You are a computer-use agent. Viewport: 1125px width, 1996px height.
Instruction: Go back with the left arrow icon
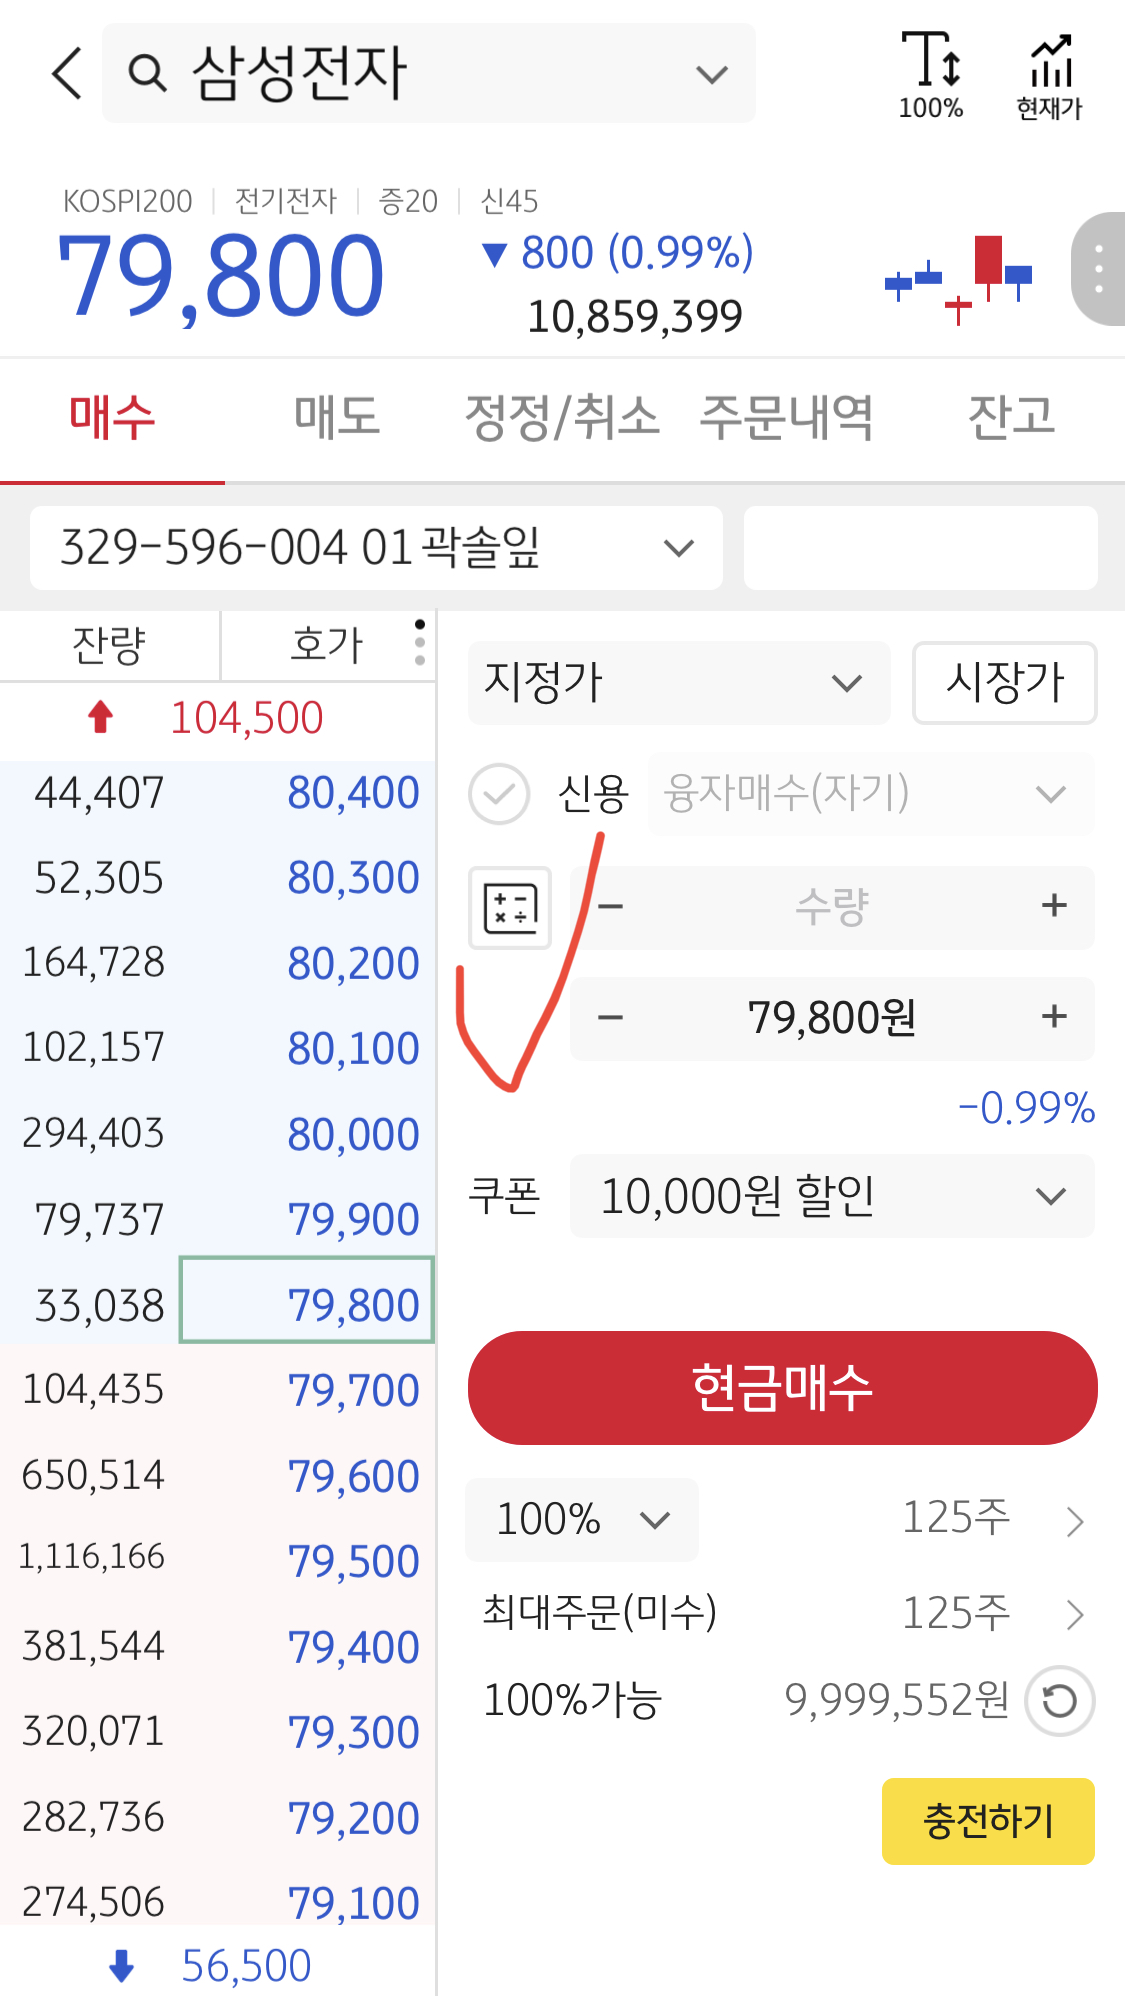(67, 73)
